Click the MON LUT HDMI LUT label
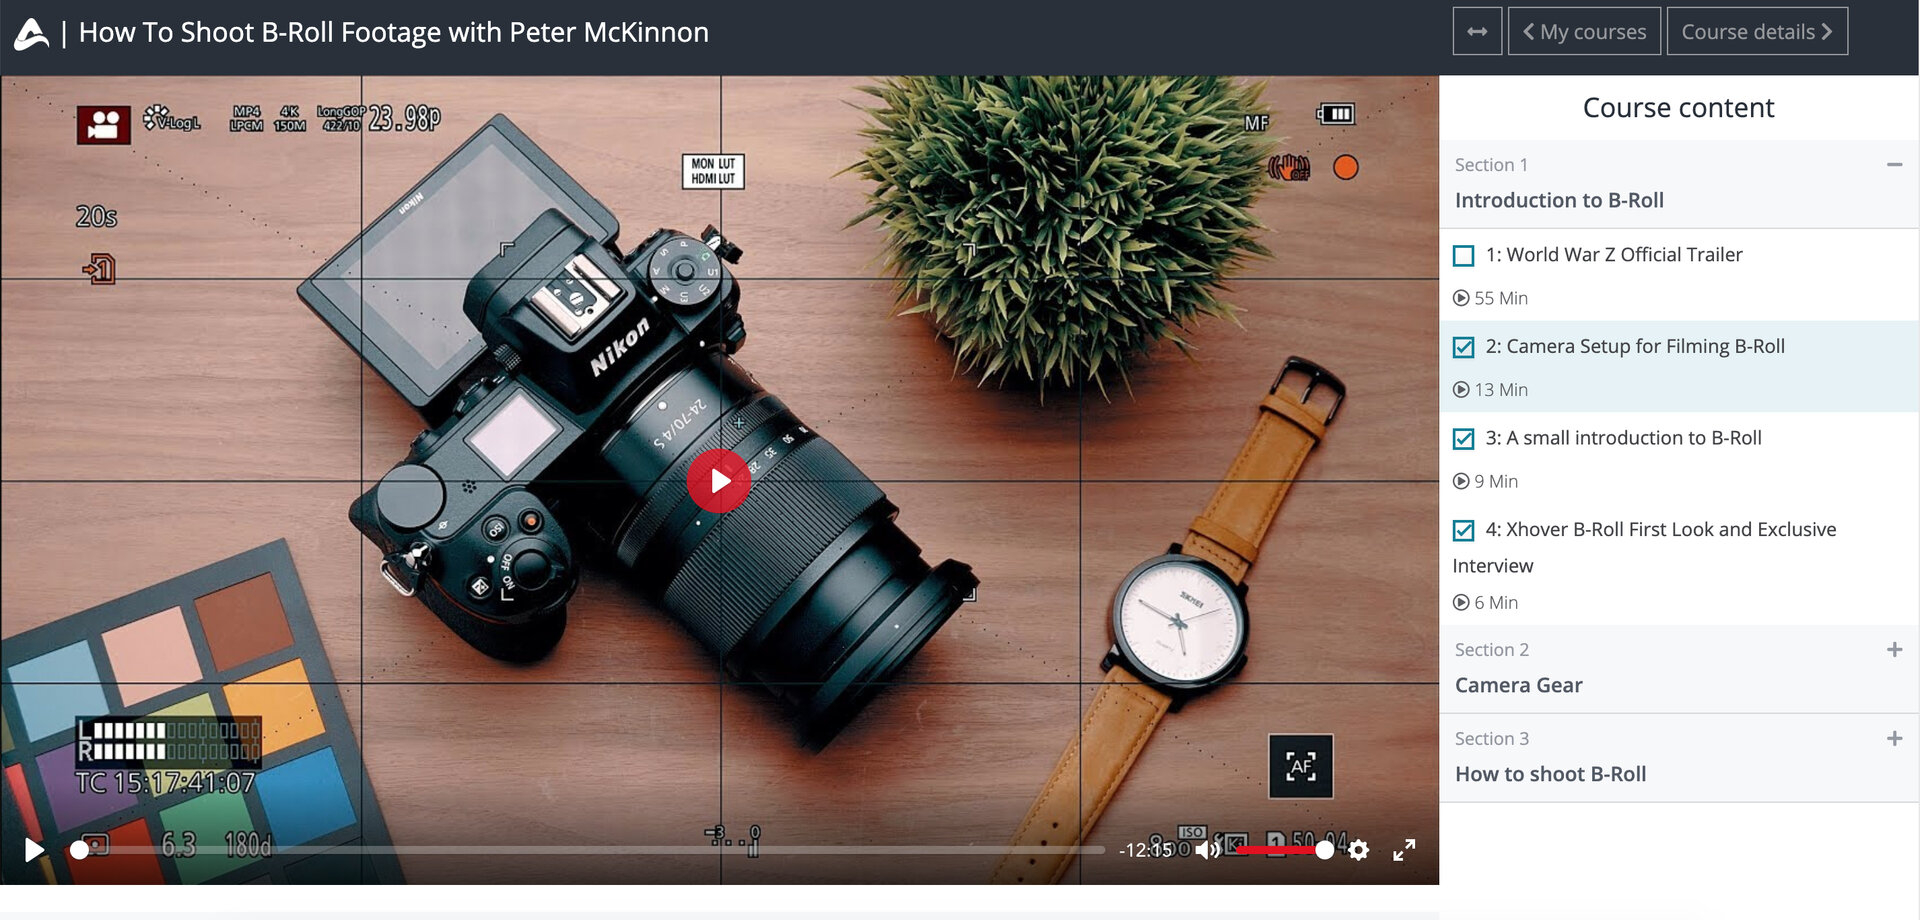 [x=713, y=171]
